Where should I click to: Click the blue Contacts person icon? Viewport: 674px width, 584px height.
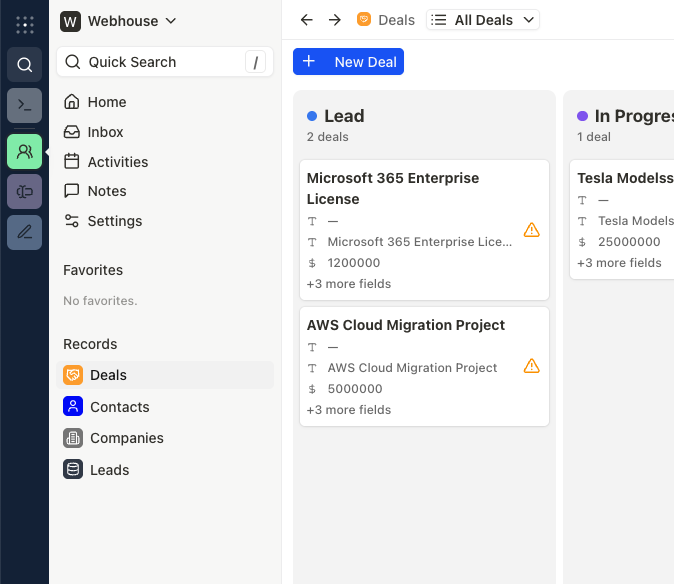click(x=73, y=407)
